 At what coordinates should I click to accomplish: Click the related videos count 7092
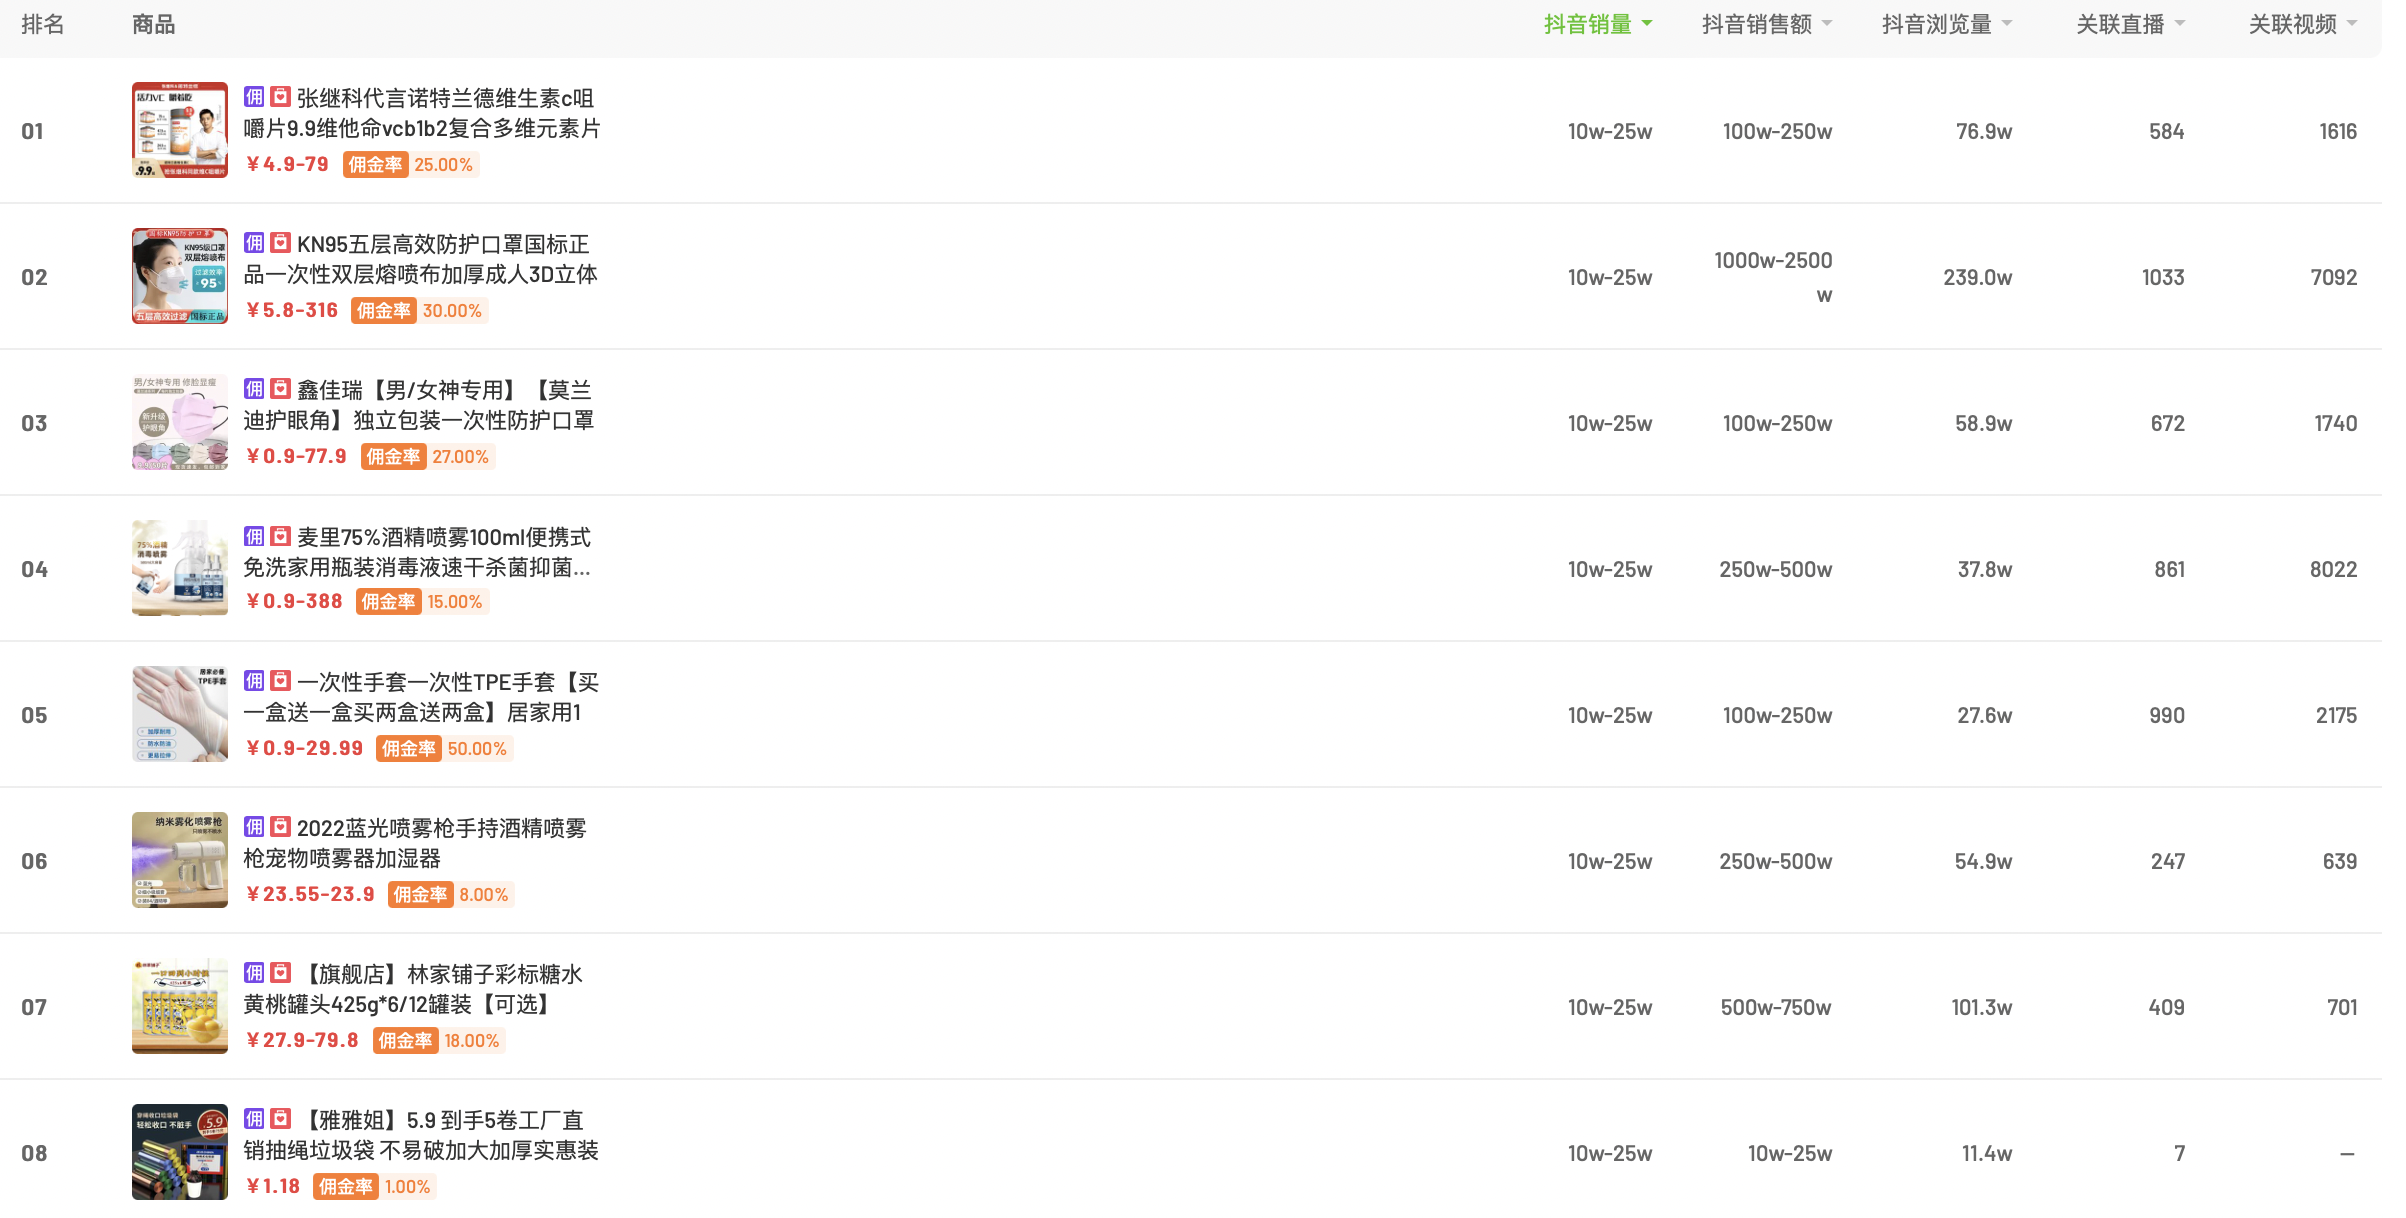tap(2334, 277)
